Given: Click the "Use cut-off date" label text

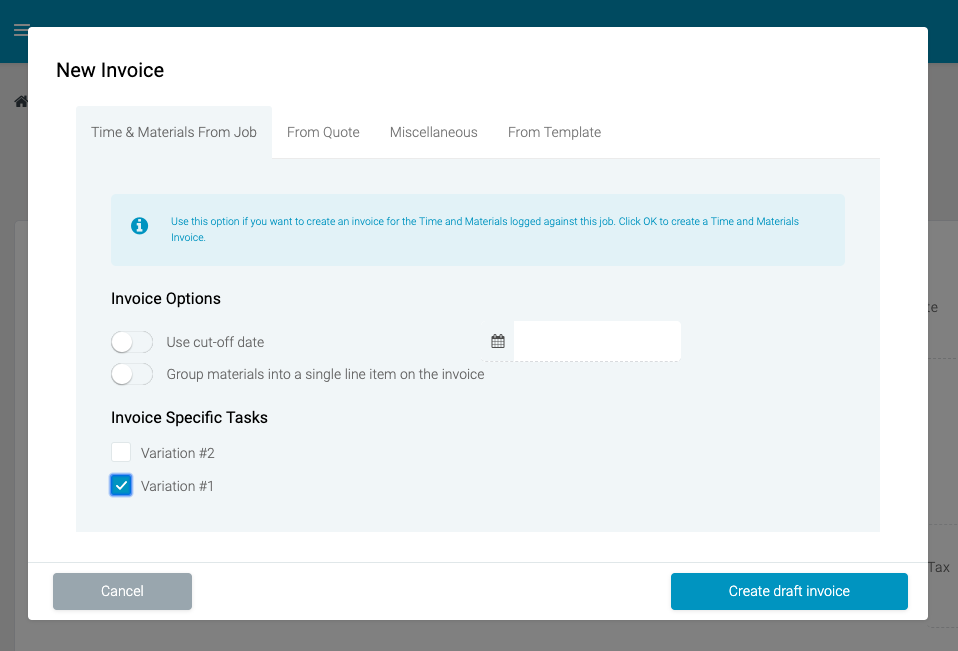Looking at the screenshot, I should click(215, 342).
